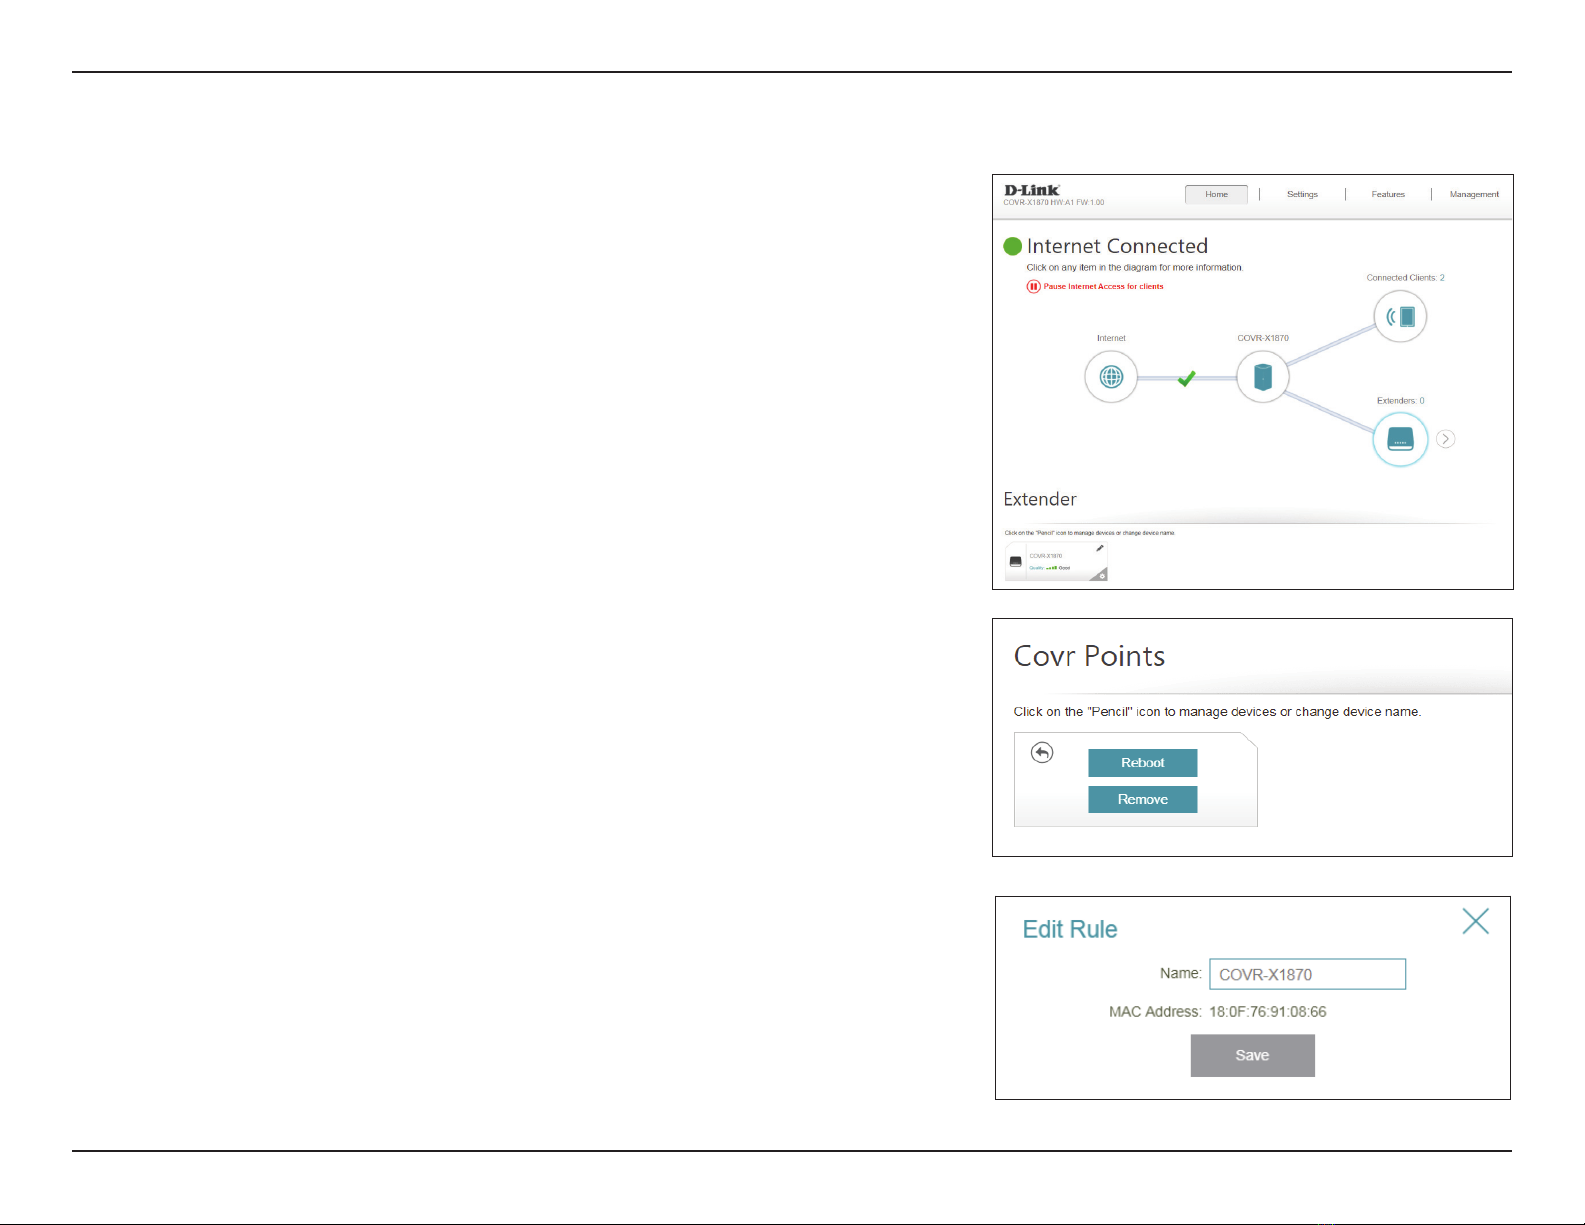
Task: Close the Edit Rule dialog
Action: 1475,921
